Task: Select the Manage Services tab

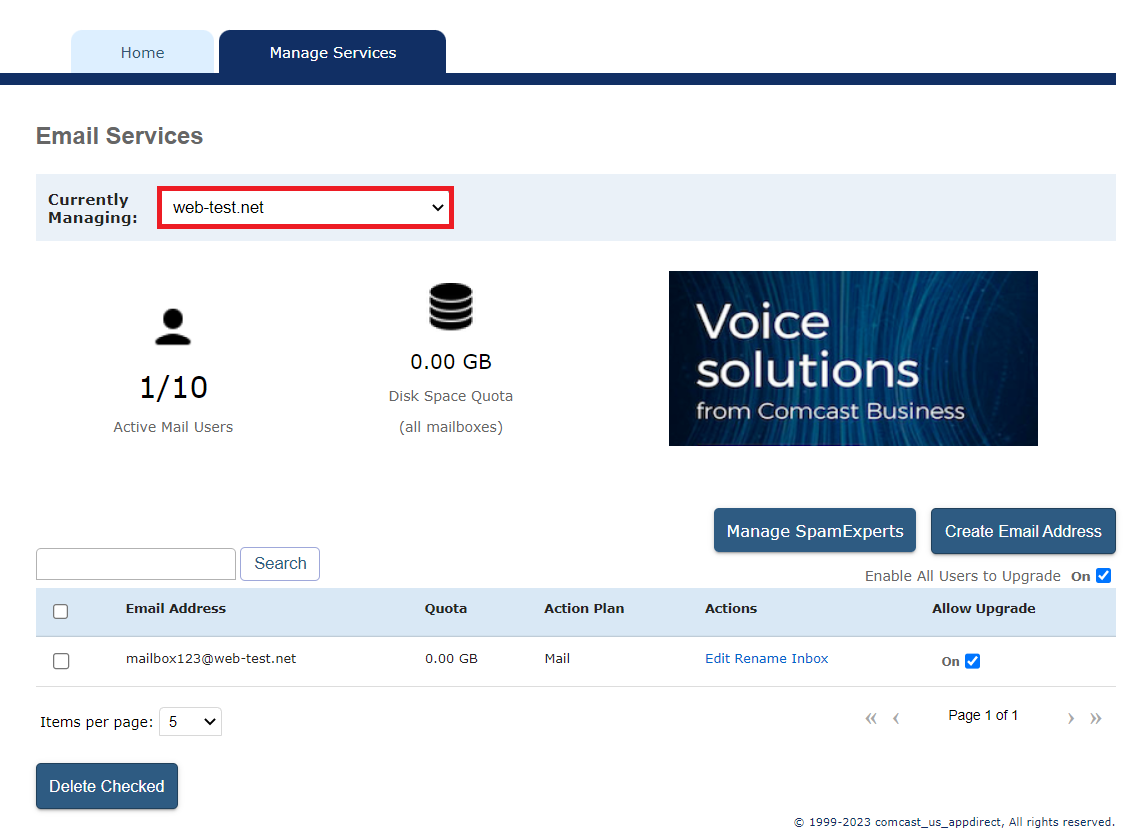Action: (332, 52)
